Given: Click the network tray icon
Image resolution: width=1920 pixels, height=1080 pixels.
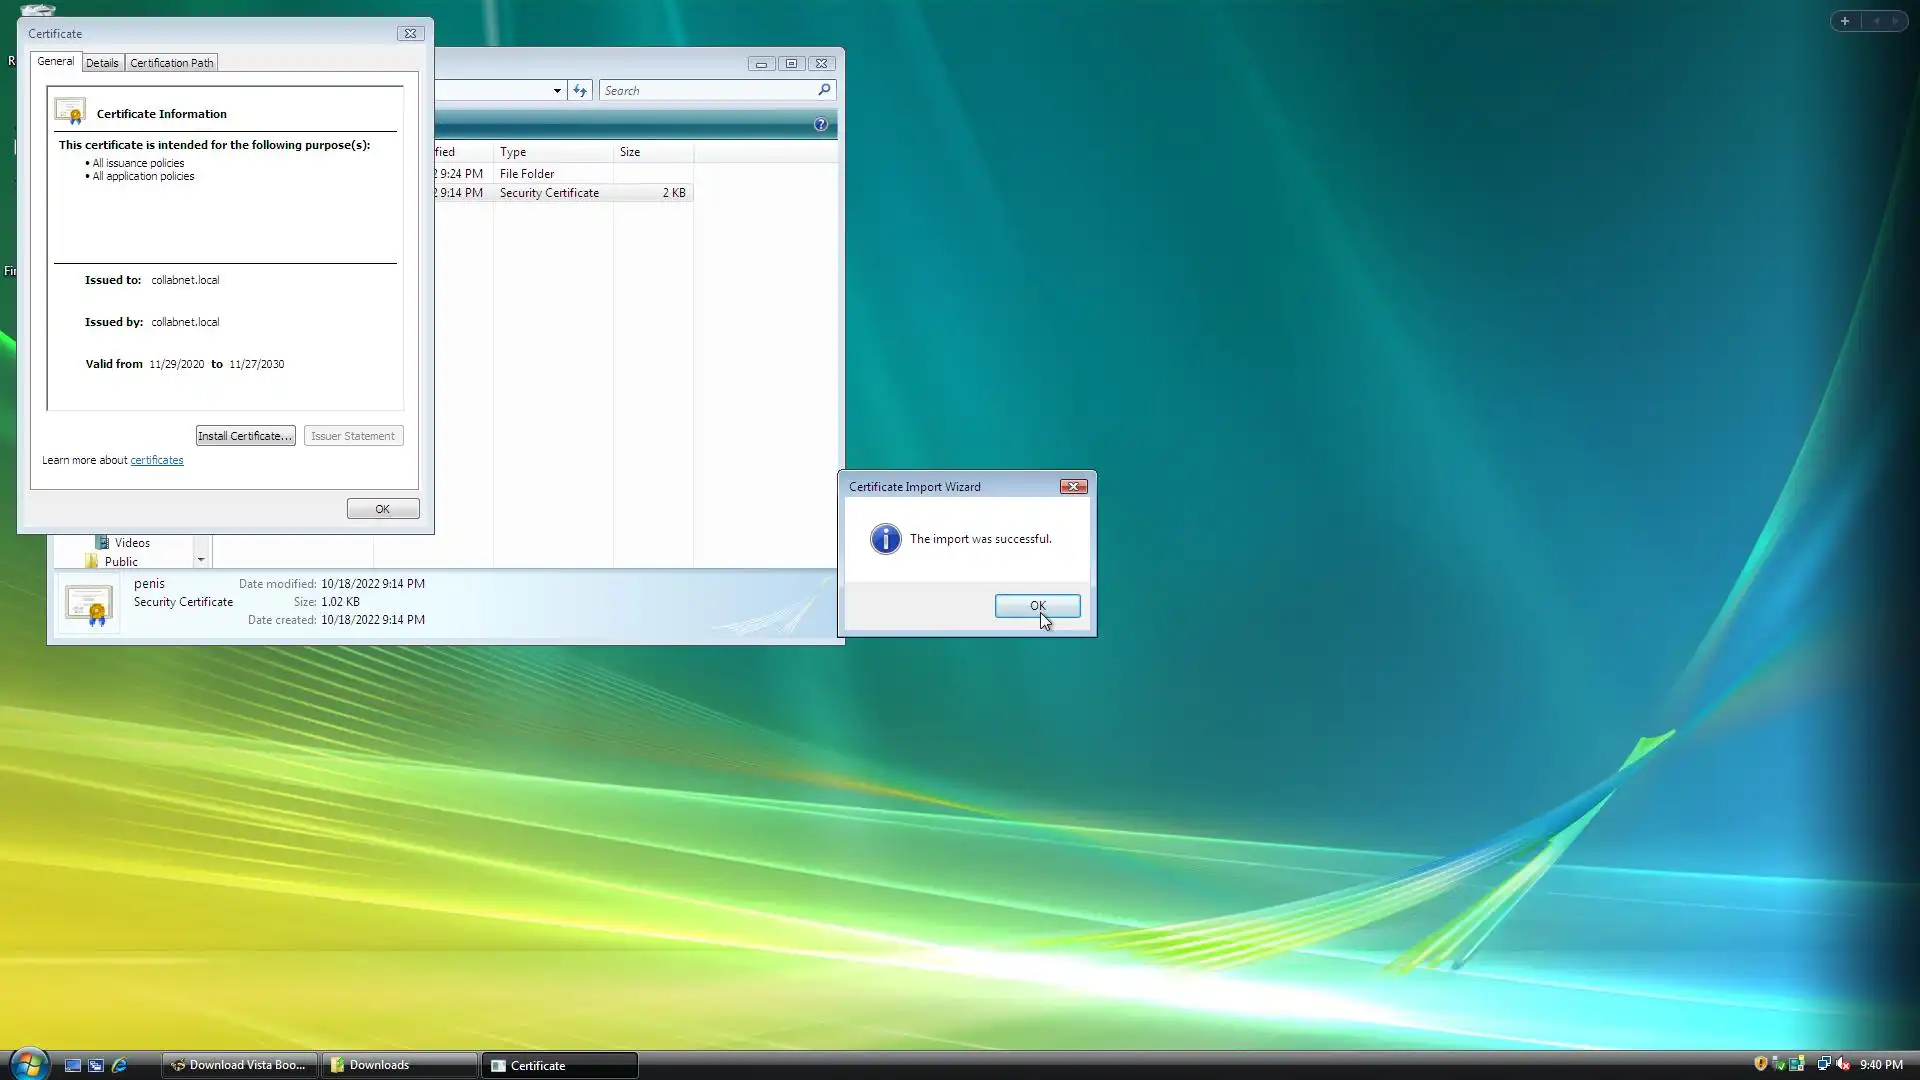Looking at the screenshot, I should [1823, 1064].
